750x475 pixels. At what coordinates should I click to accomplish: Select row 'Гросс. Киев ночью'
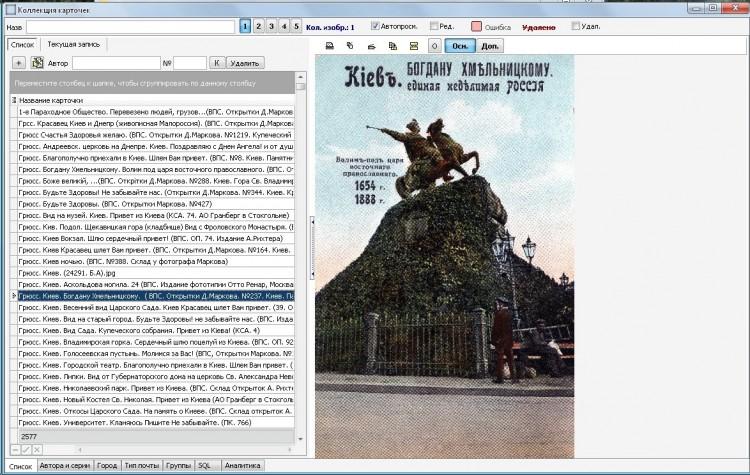(156, 261)
